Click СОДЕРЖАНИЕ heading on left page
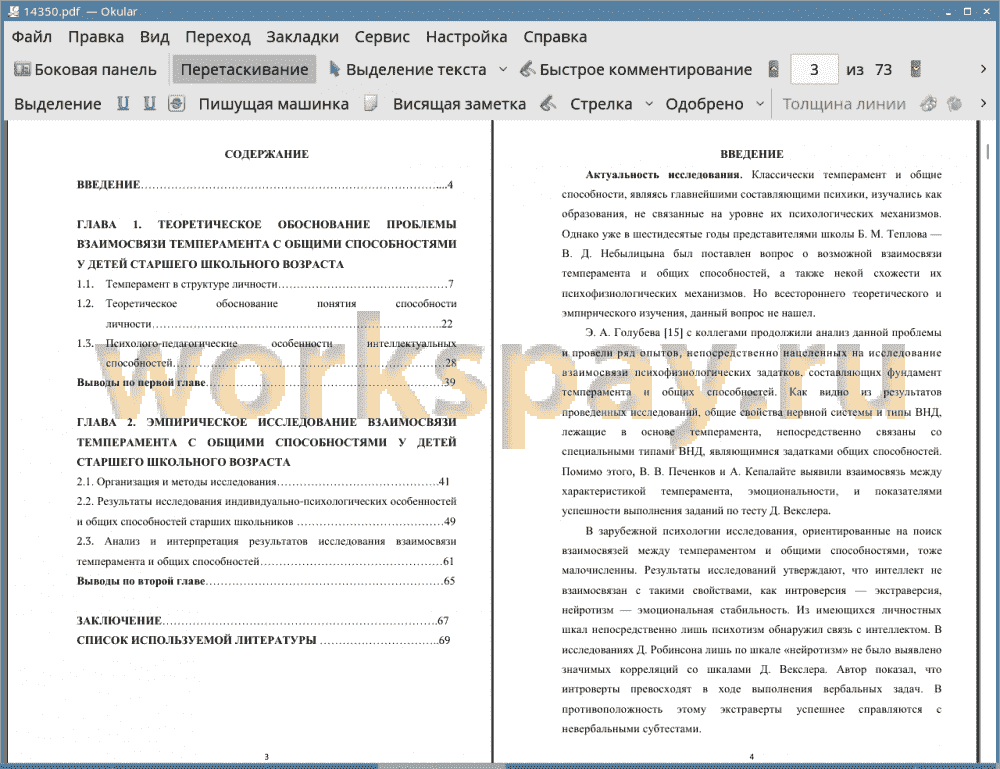This screenshot has height=769, width=1000. [x=267, y=154]
